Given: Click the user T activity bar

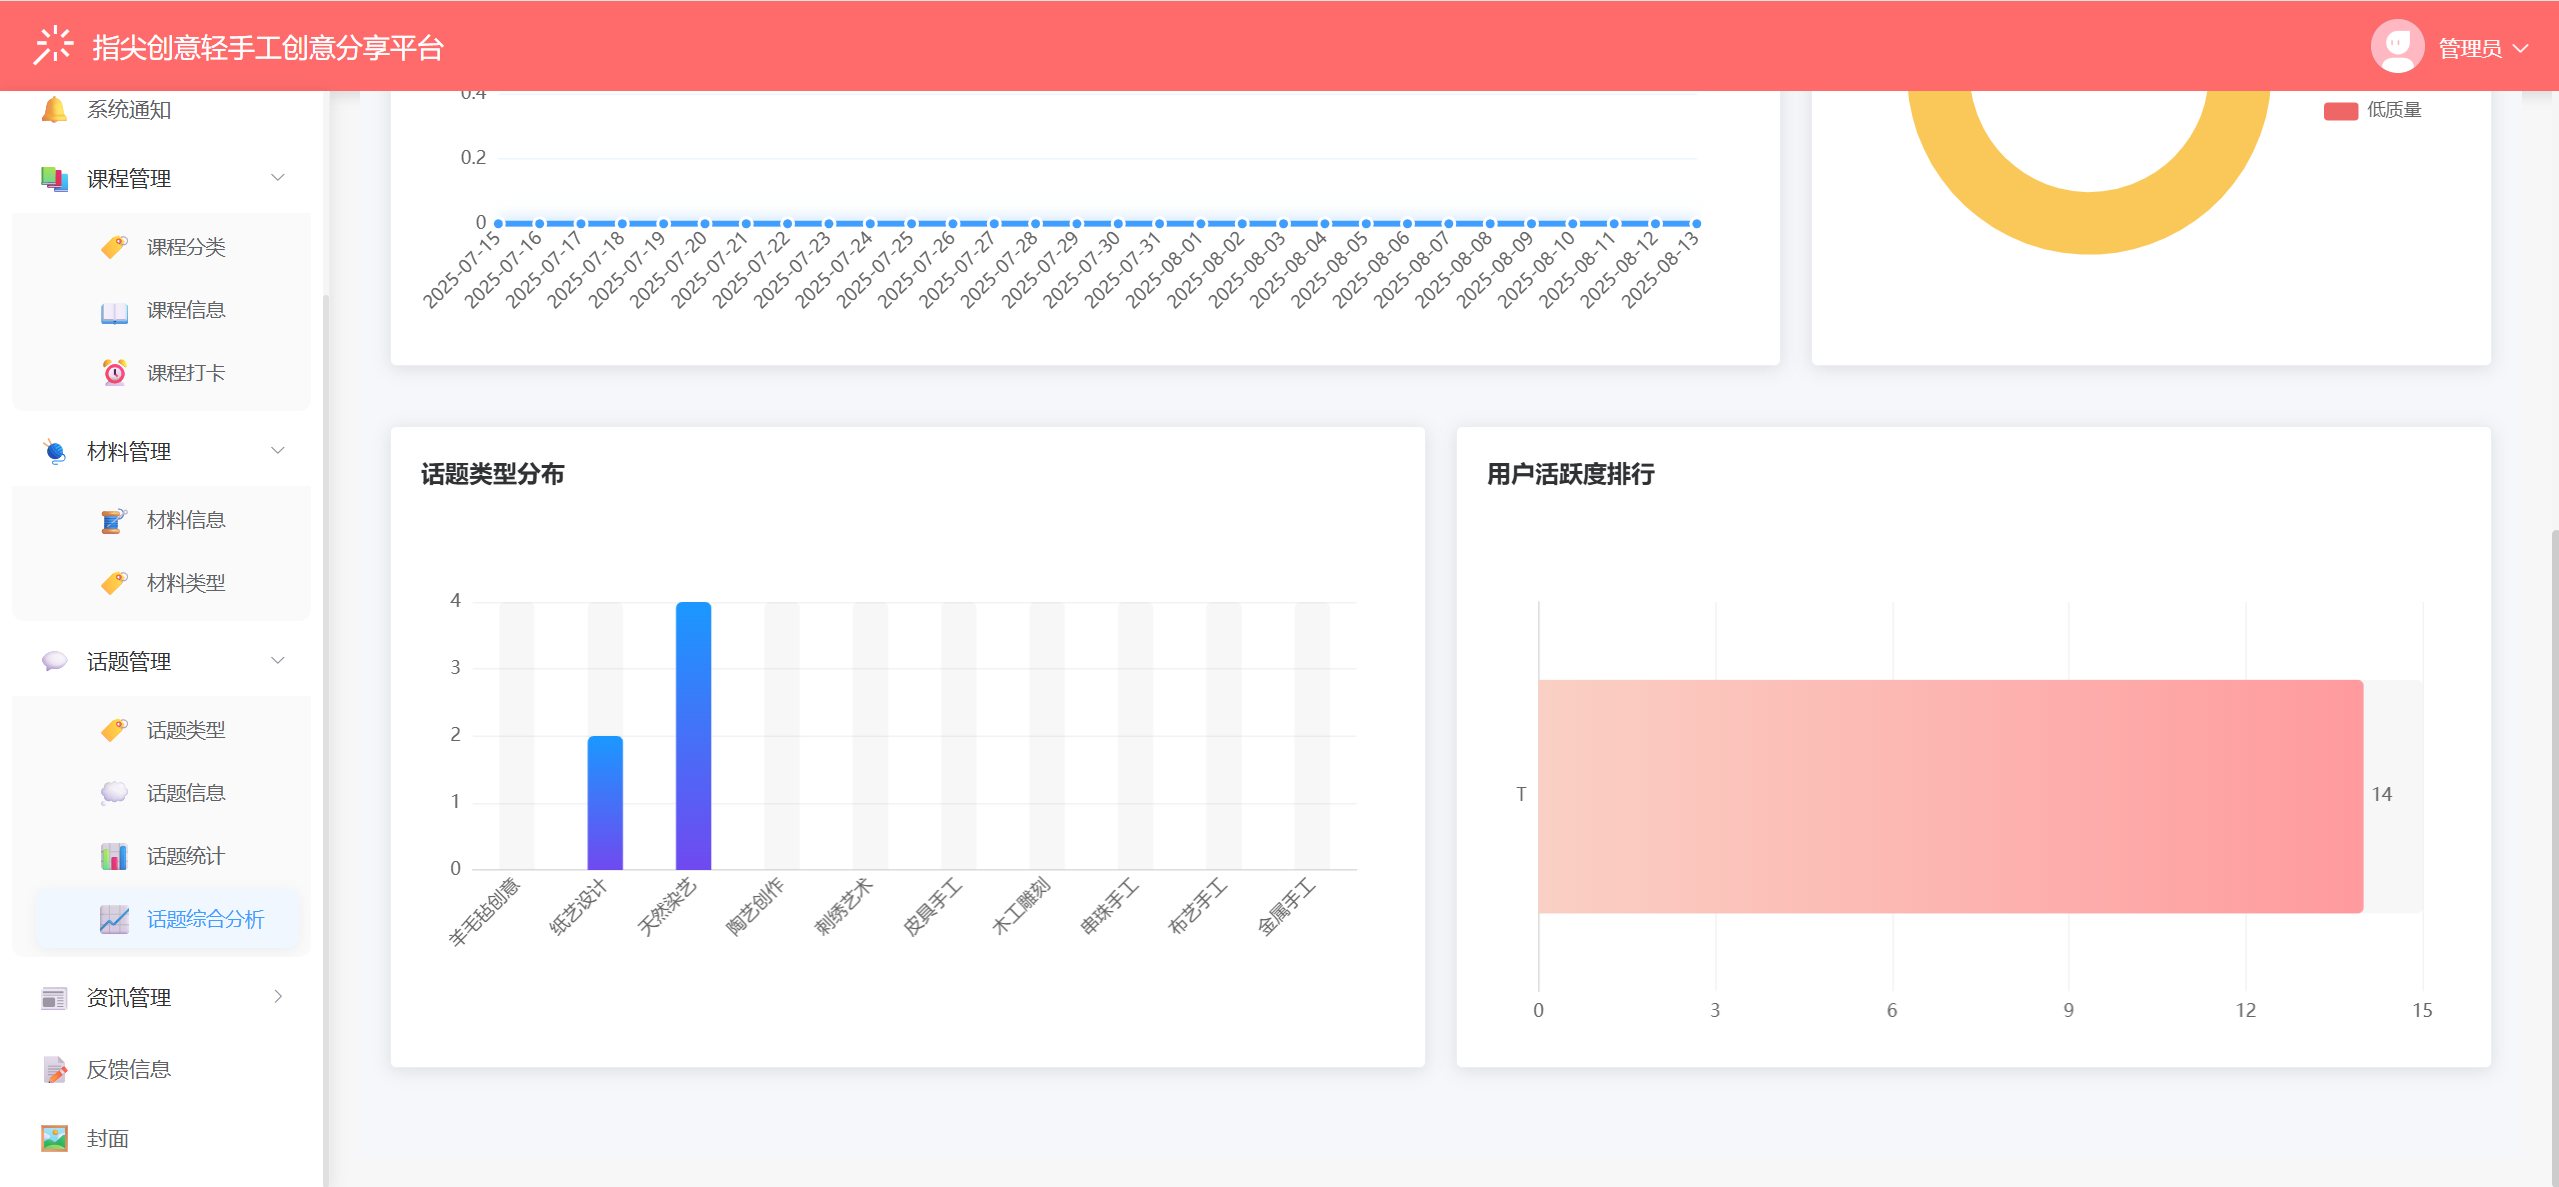Looking at the screenshot, I should [x=1950, y=796].
